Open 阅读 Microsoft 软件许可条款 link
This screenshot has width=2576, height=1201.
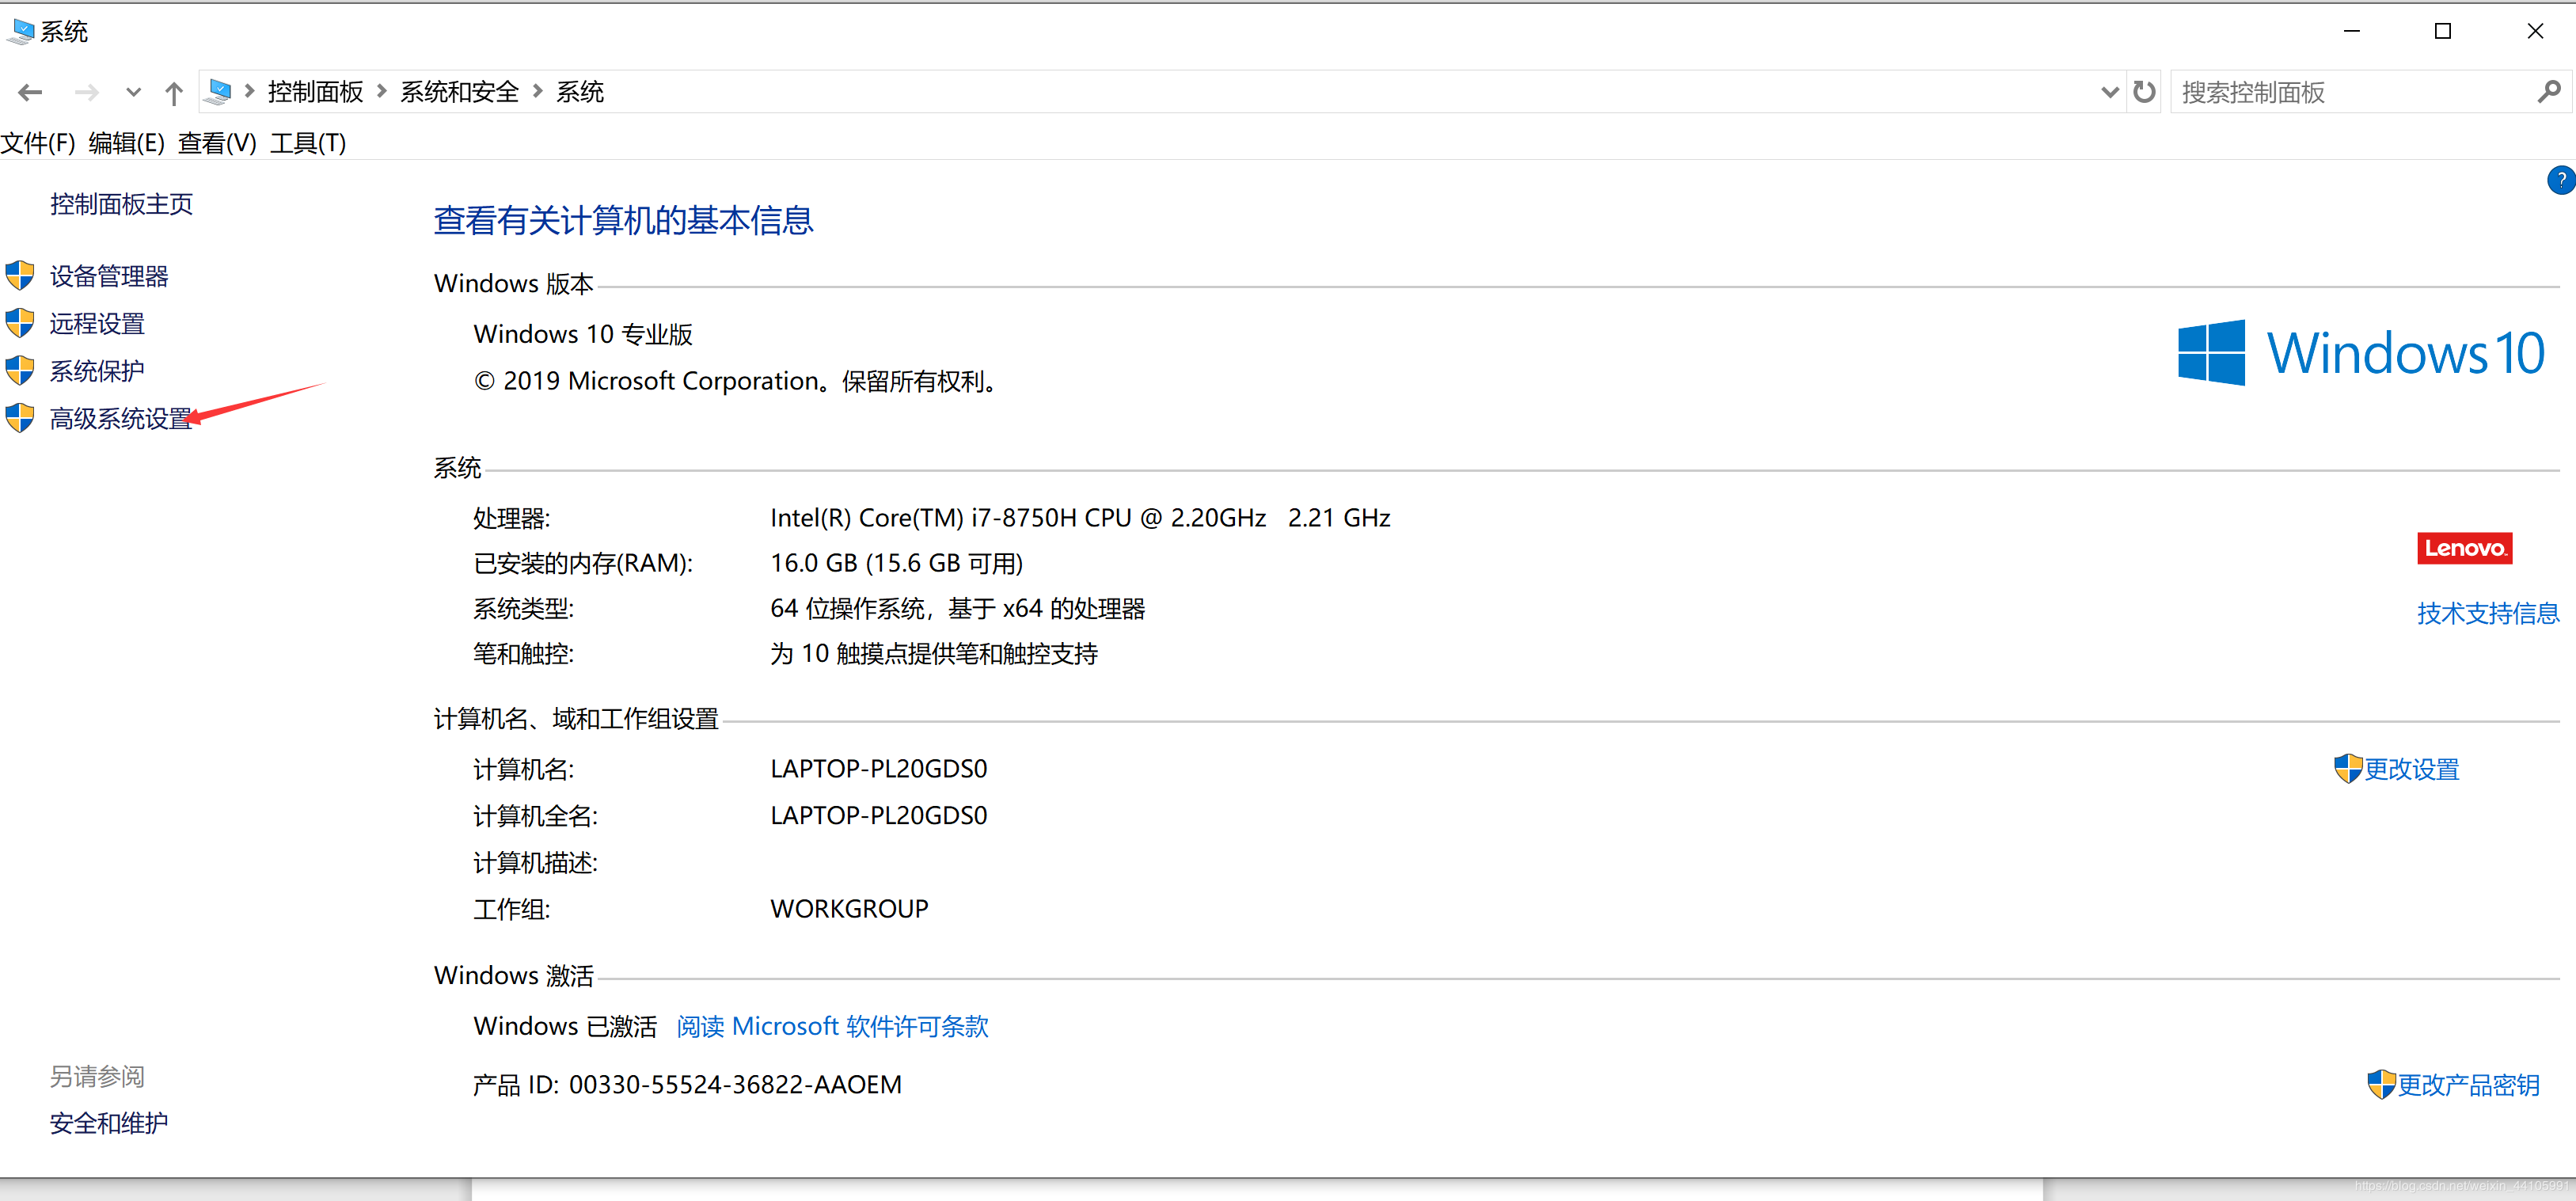point(832,1026)
